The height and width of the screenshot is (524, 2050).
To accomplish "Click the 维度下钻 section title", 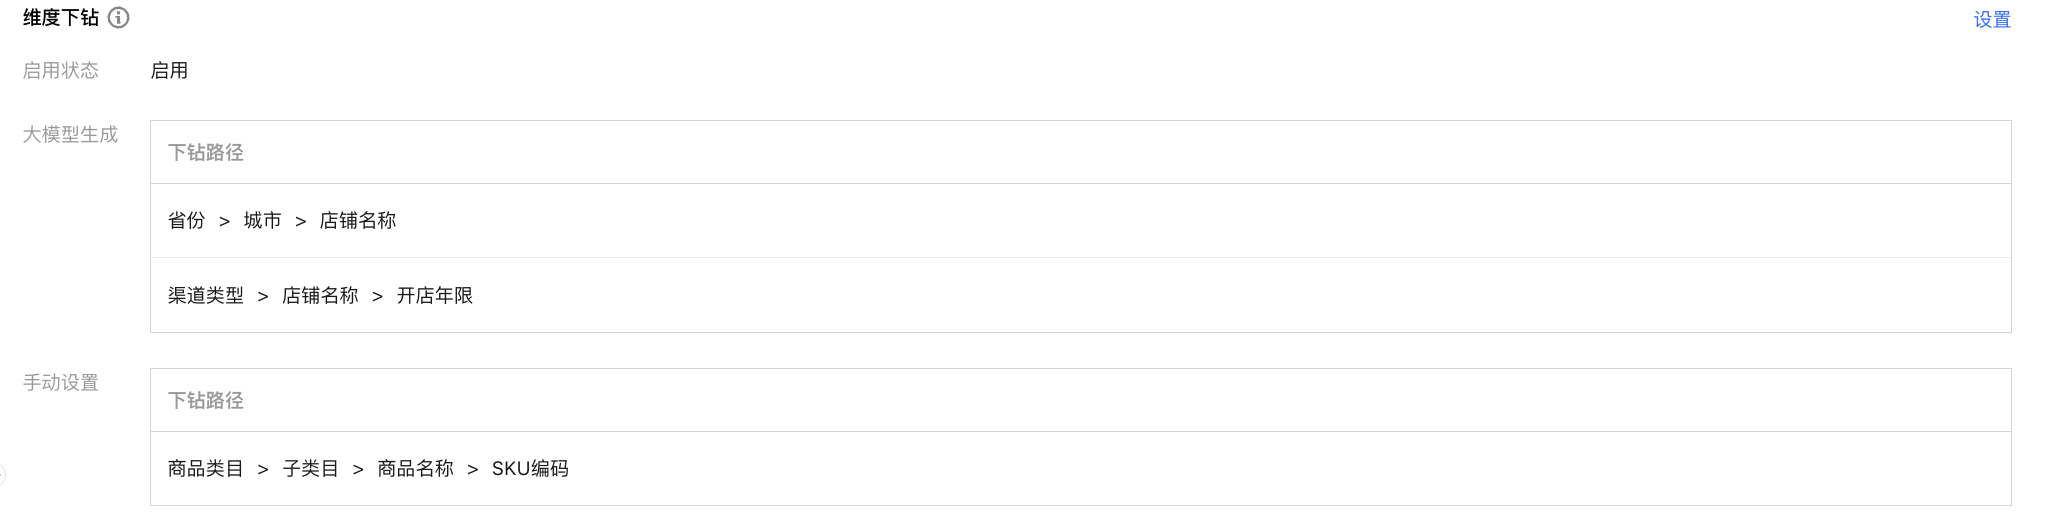I will 61,18.
